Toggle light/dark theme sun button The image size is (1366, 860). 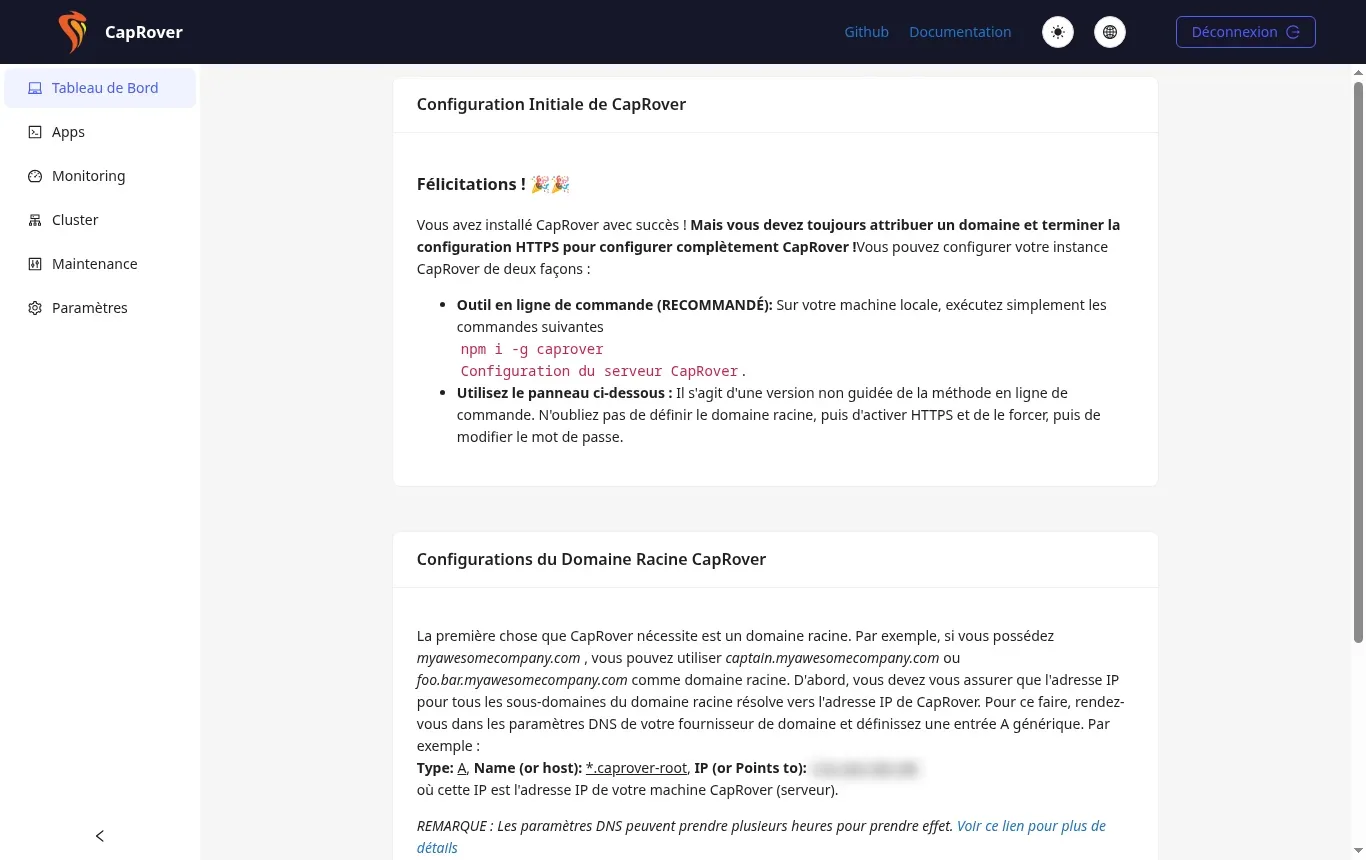pyautogui.click(x=1058, y=32)
